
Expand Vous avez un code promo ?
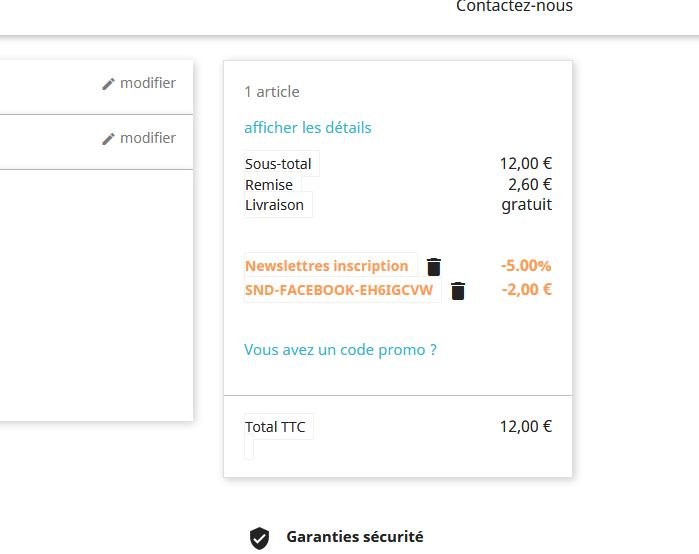coord(340,350)
